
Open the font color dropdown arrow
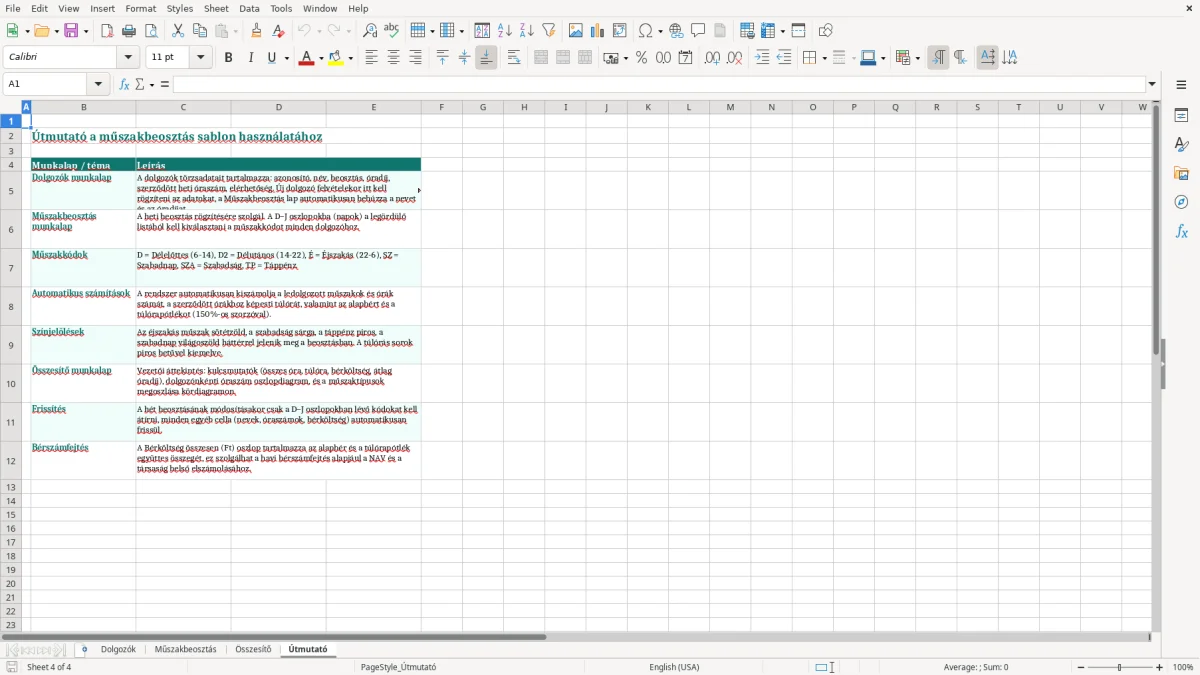click(x=320, y=58)
